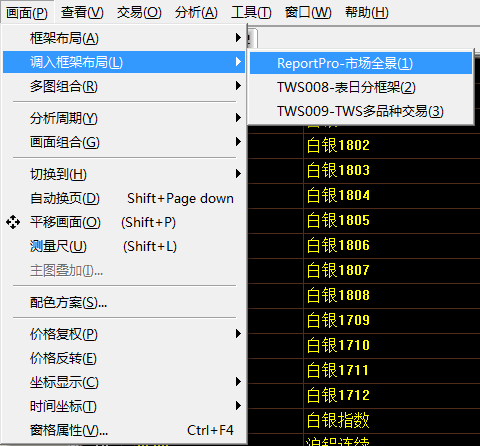
Task: Click submenu arrow beside 时间坐标(T)
Action: [x=238, y=405]
